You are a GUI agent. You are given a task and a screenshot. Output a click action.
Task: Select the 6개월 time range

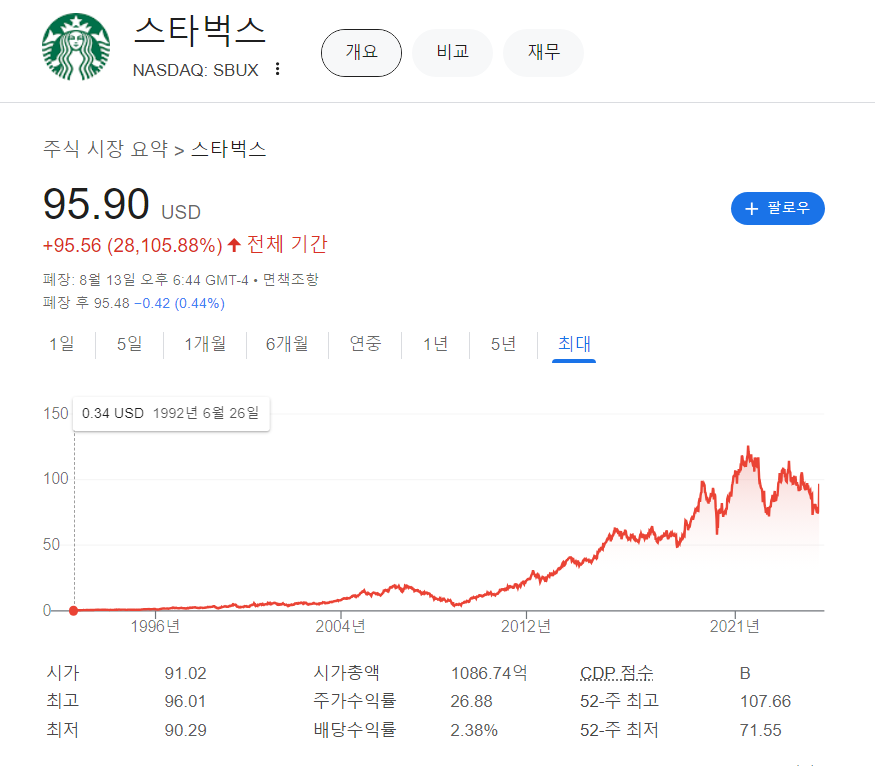coord(287,344)
